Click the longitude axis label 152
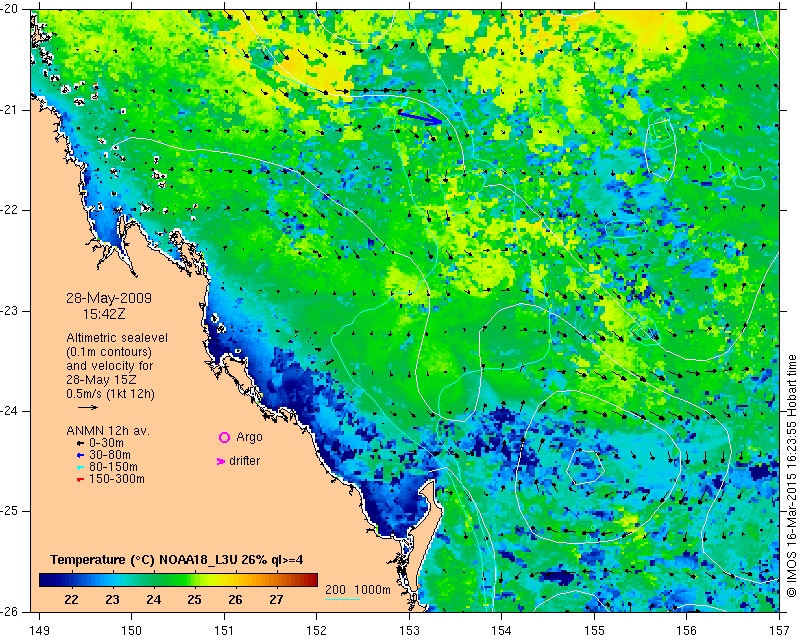This screenshot has width=800, height=640. click(317, 631)
